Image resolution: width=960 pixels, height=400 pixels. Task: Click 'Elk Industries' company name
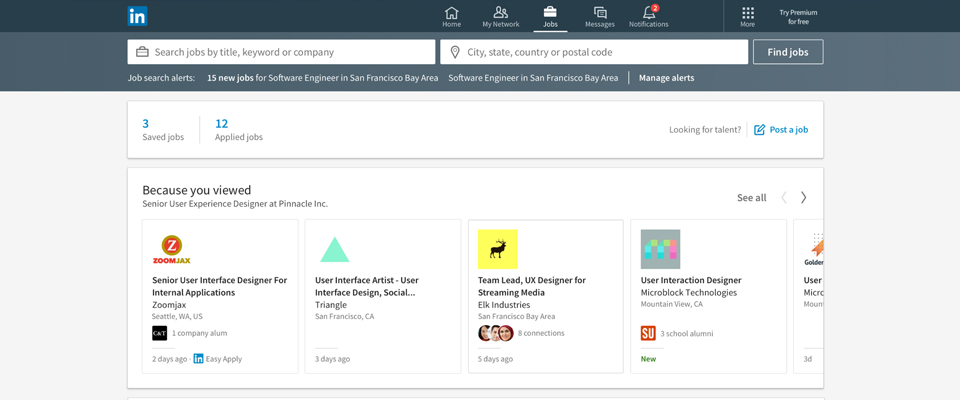pos(504,304)
